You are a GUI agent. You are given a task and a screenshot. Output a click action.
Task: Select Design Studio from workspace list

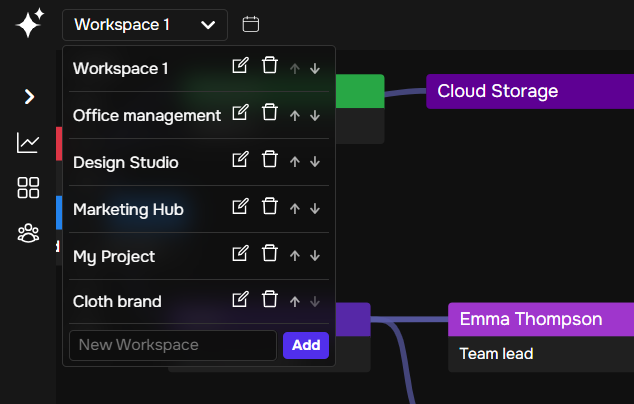tap(126, 162)
